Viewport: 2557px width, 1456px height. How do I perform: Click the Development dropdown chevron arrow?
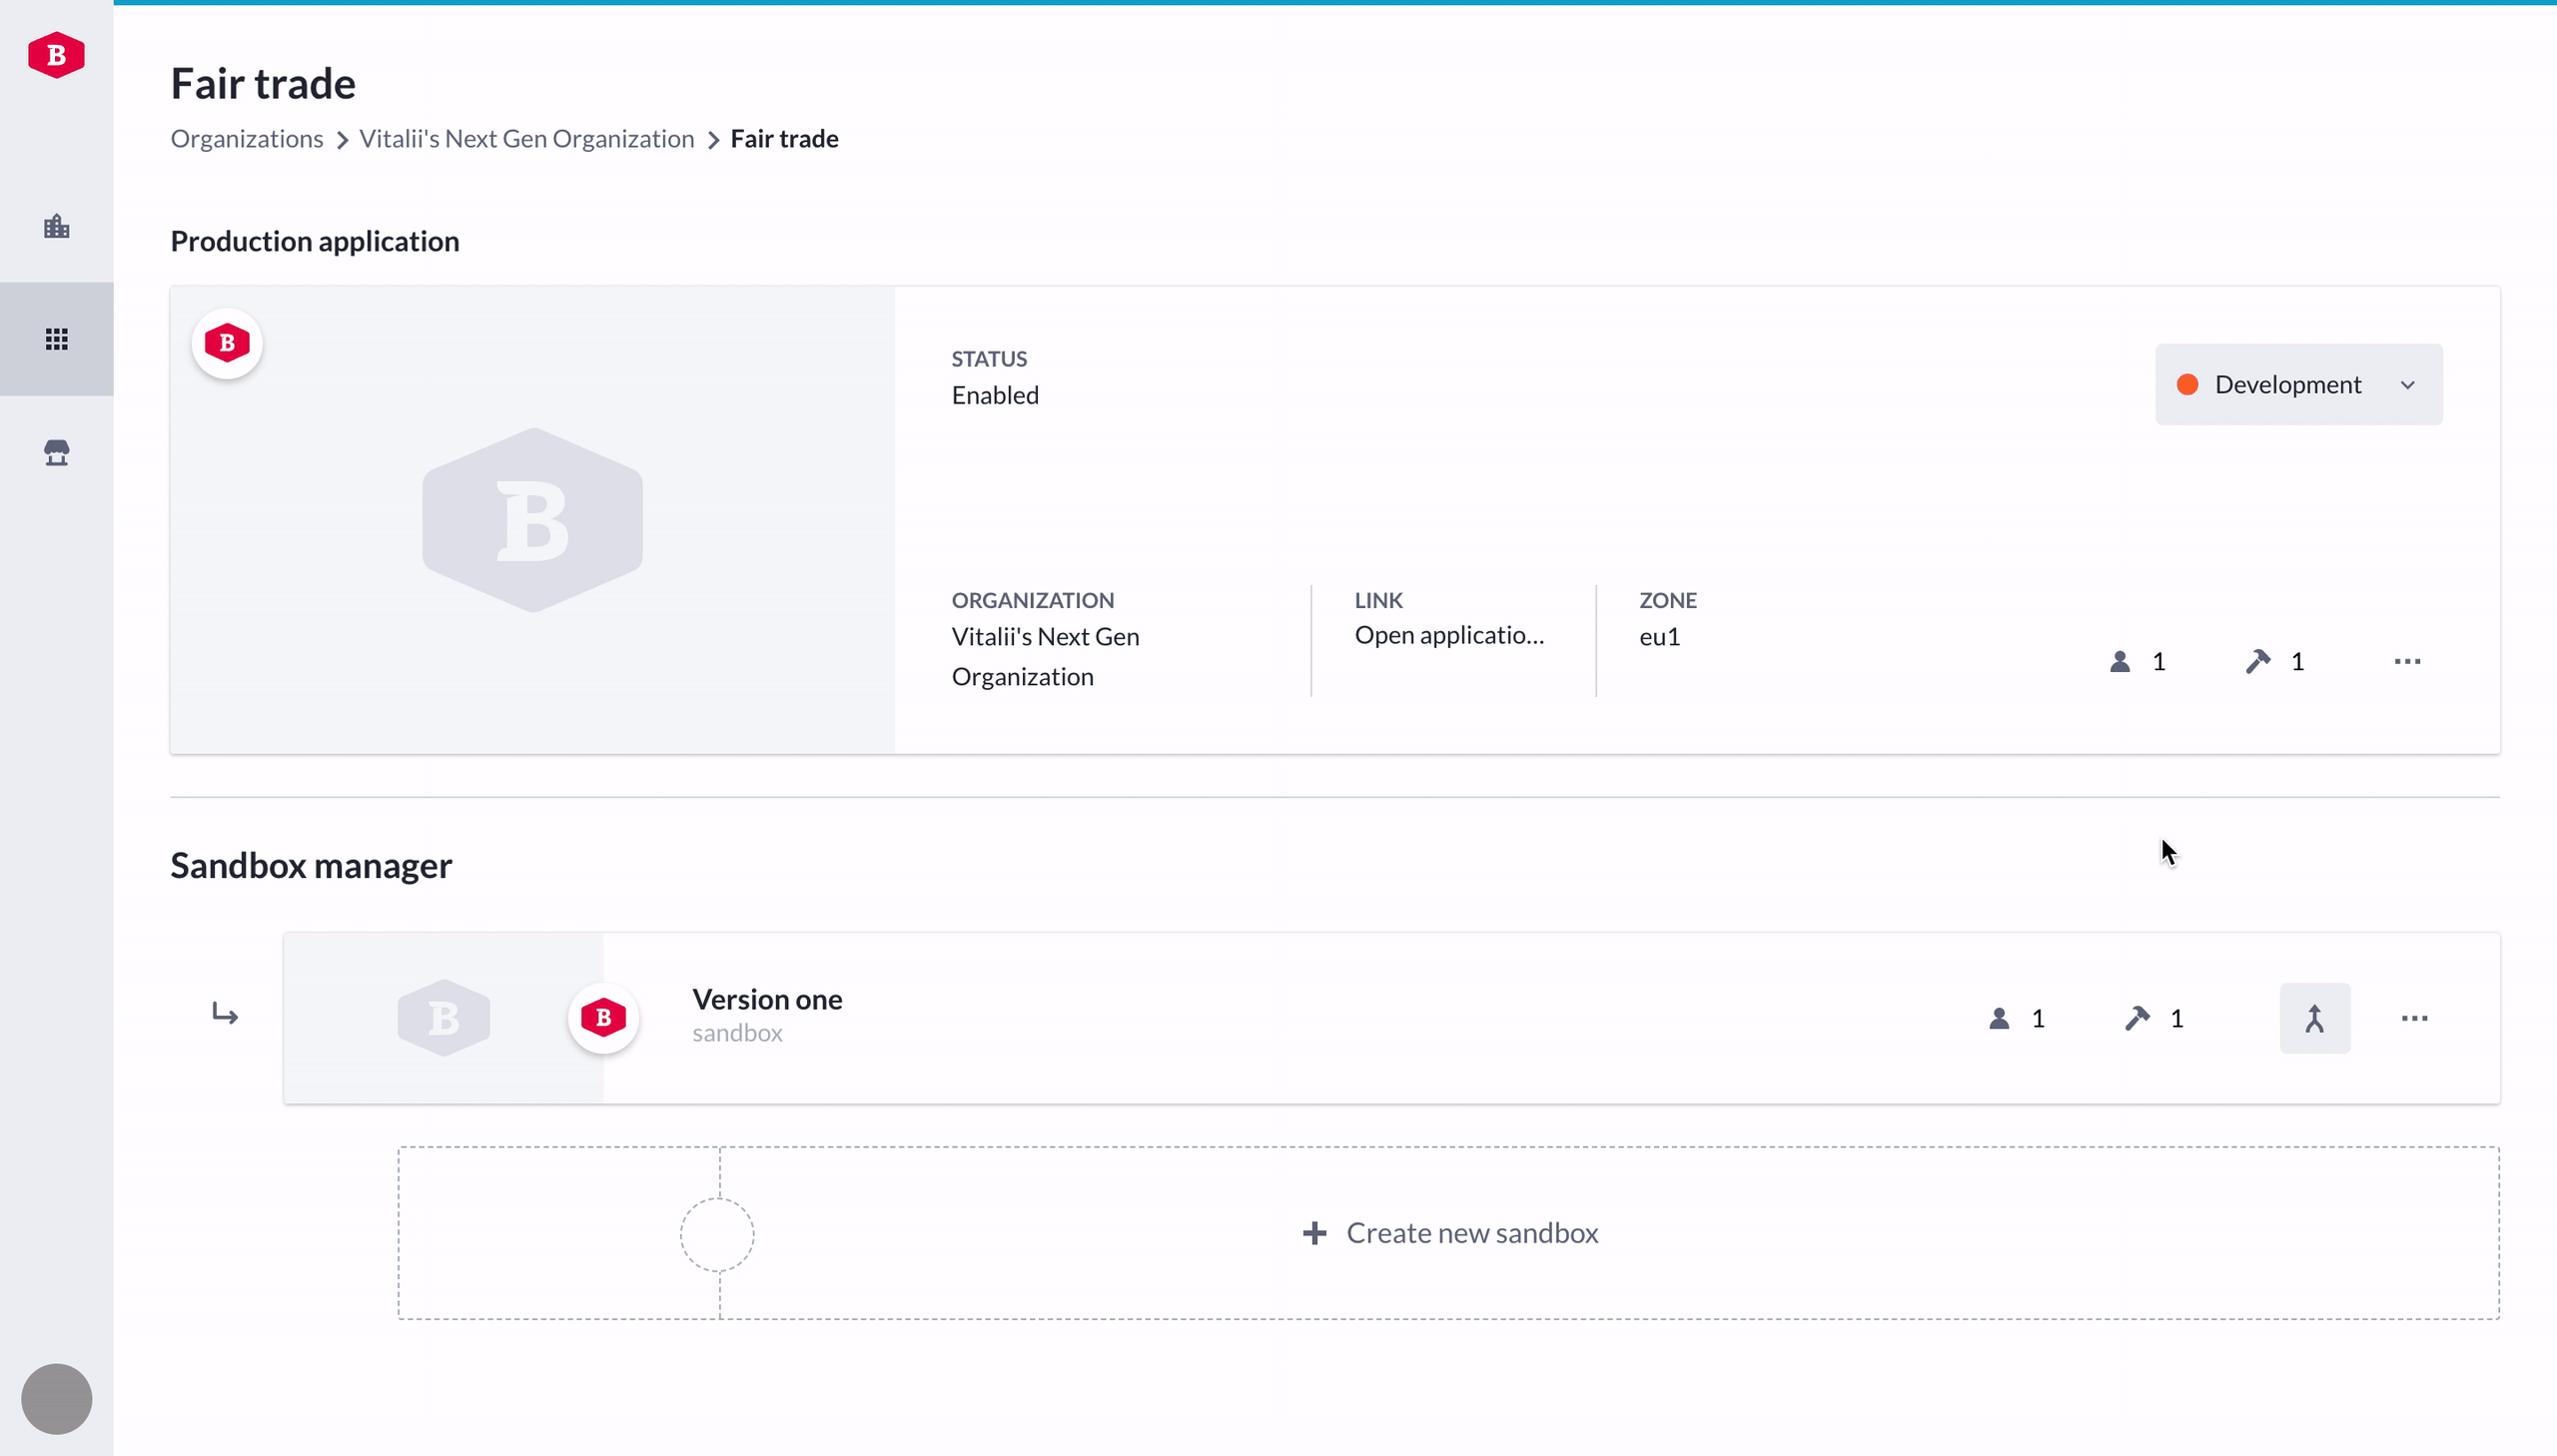[x=2407, y=385]
